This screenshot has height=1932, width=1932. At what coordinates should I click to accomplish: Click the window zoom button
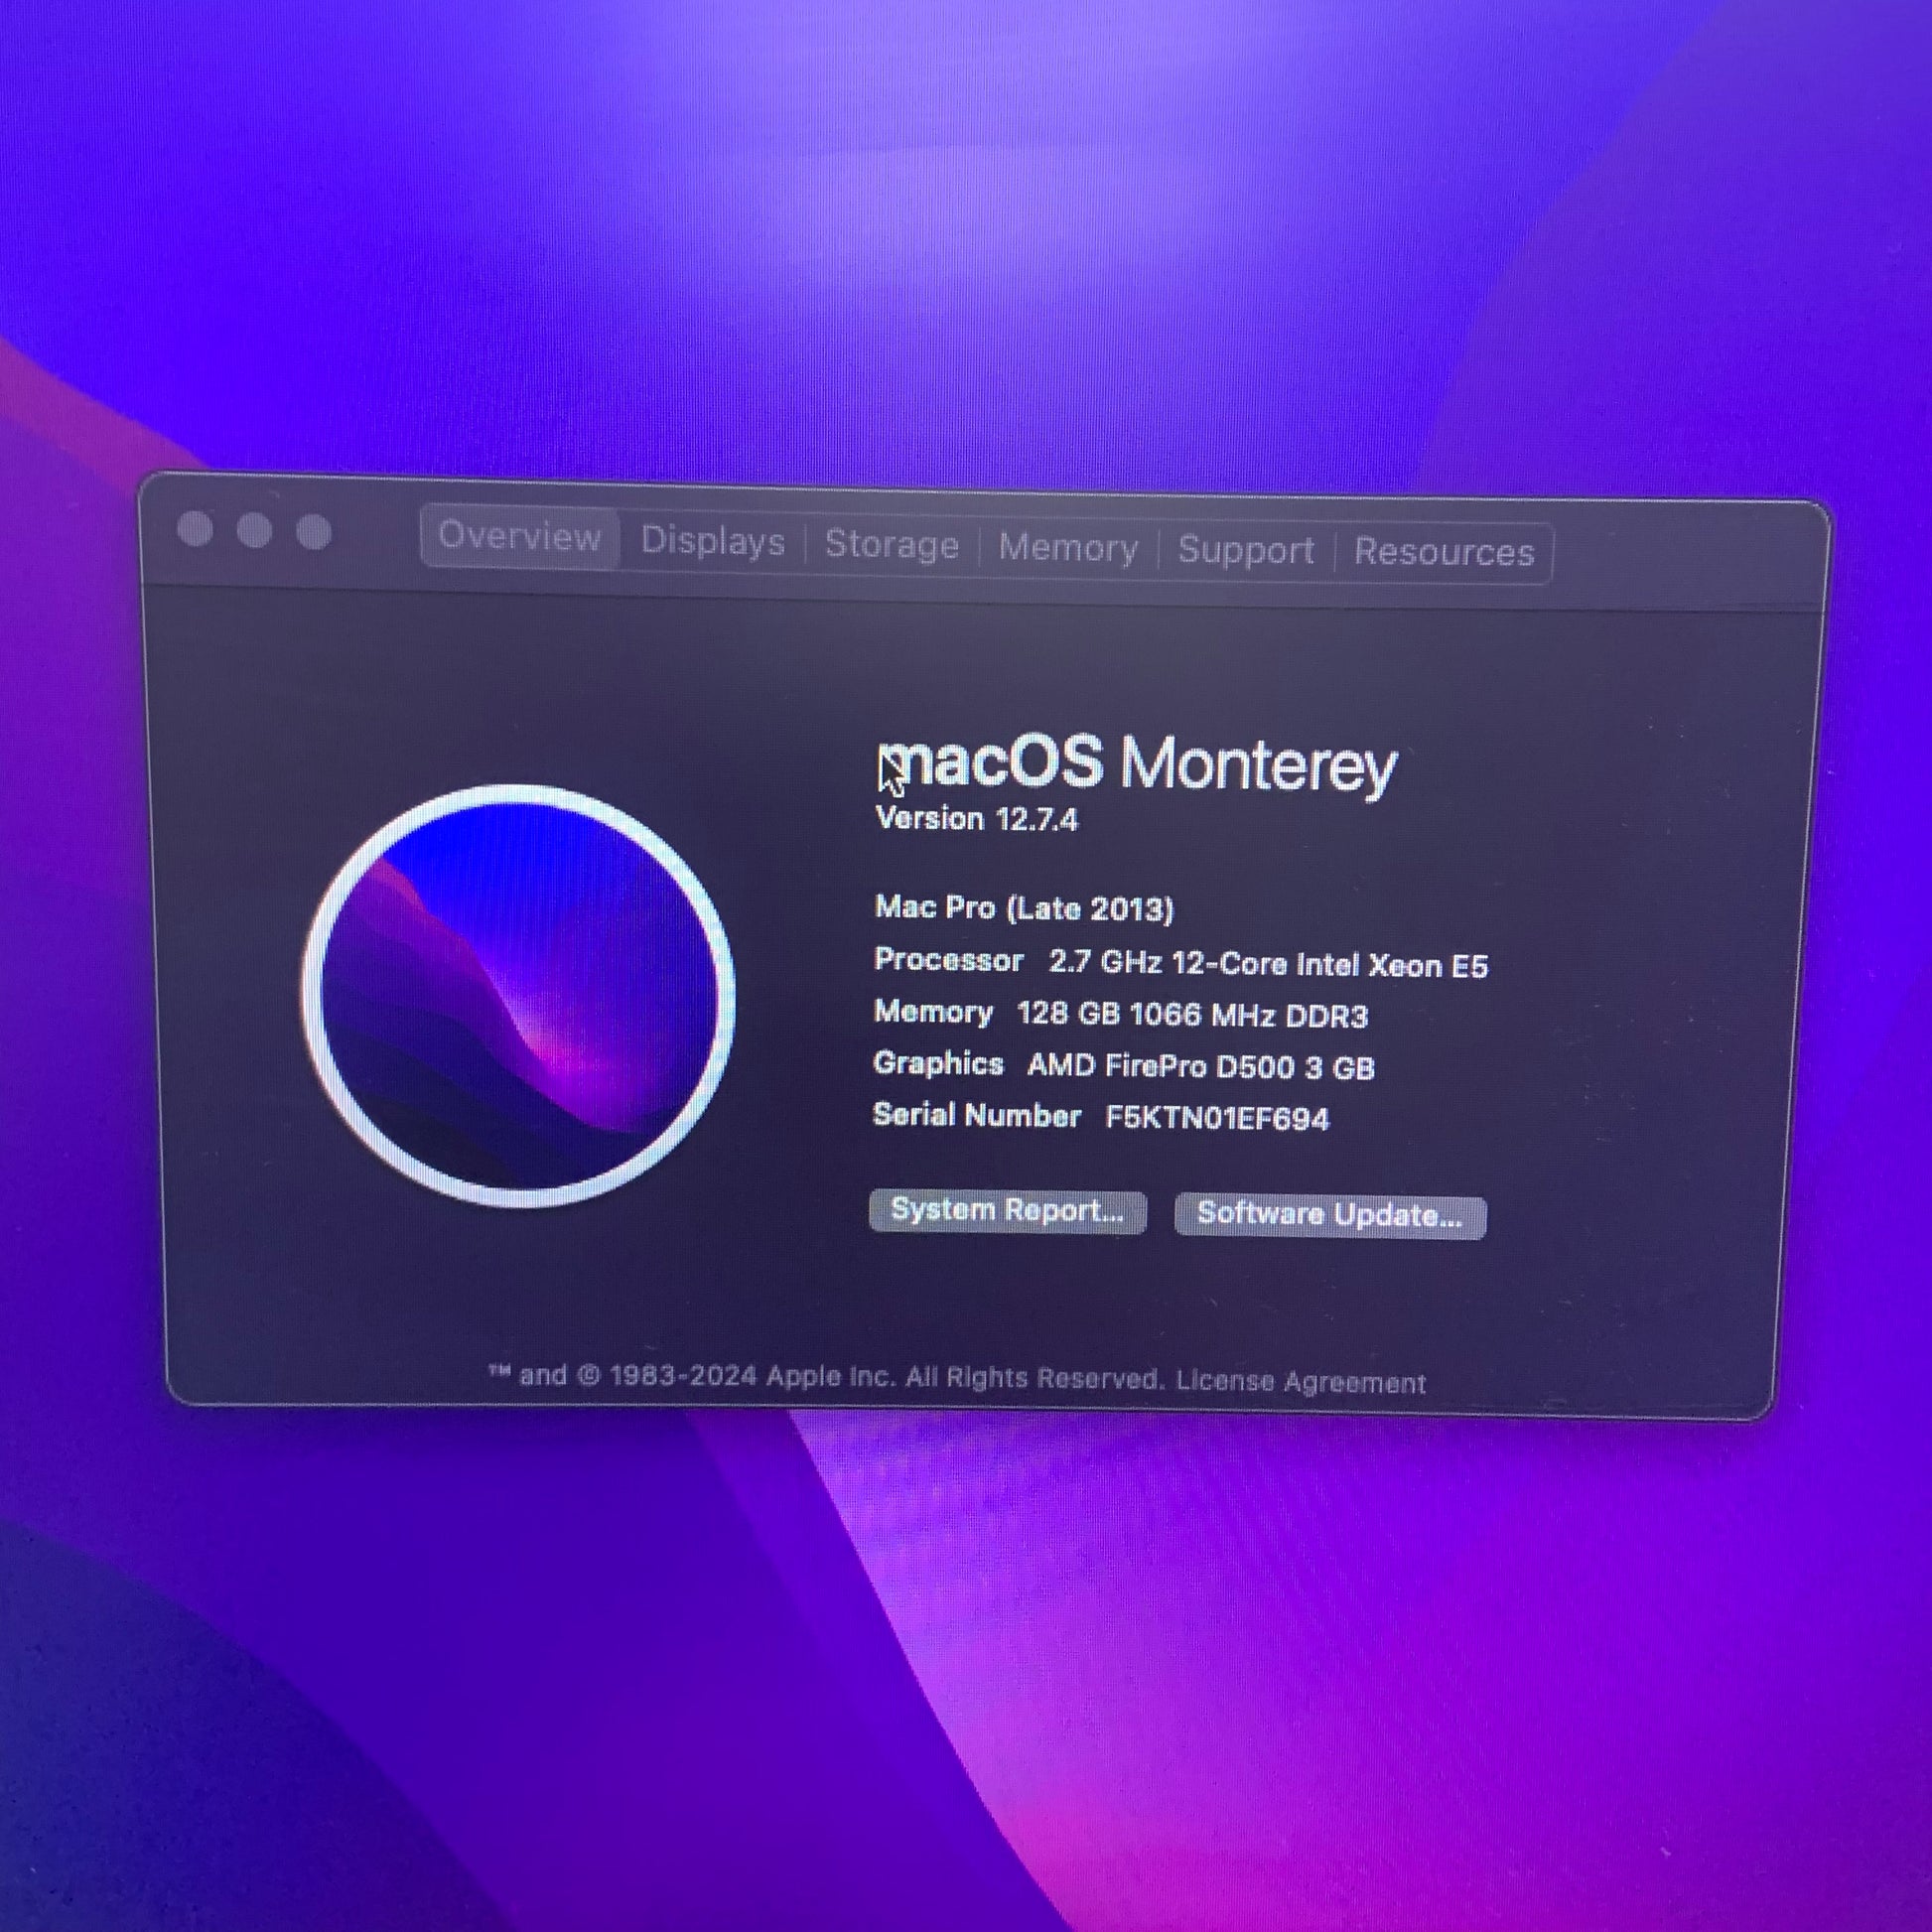[x=314, y=532]
